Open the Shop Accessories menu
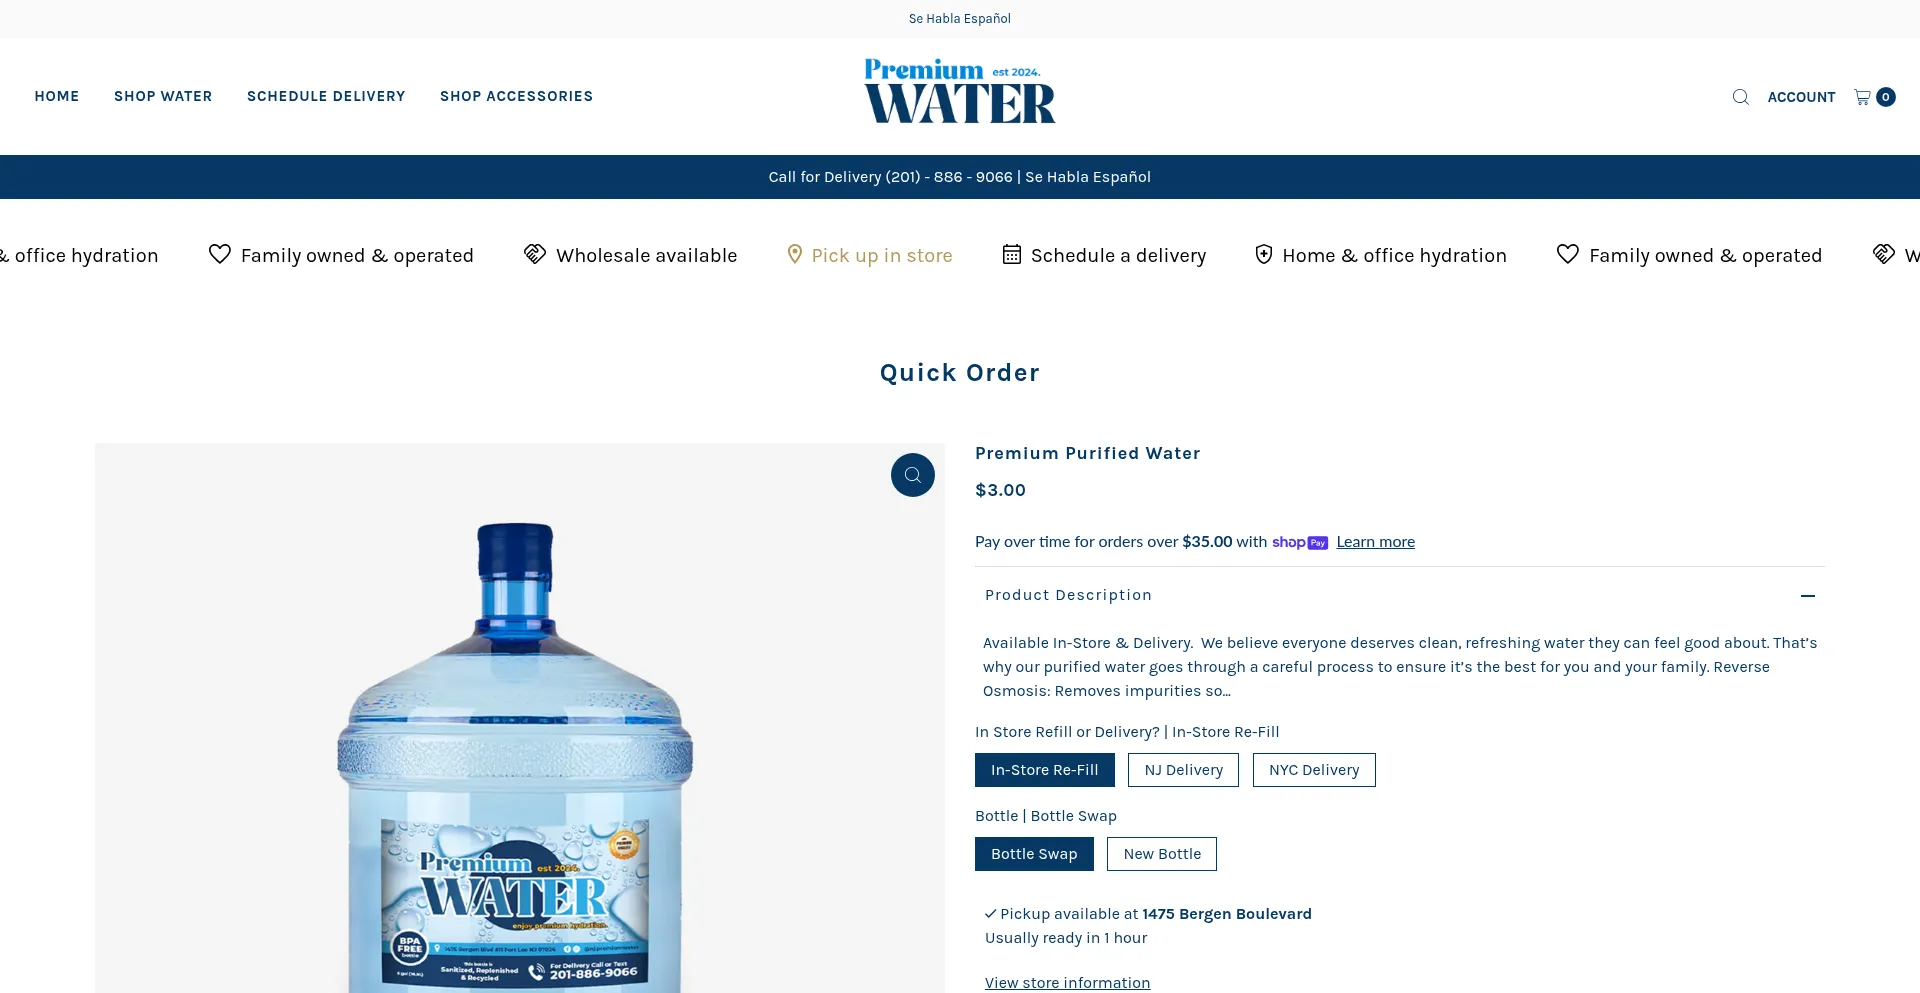 516,96
